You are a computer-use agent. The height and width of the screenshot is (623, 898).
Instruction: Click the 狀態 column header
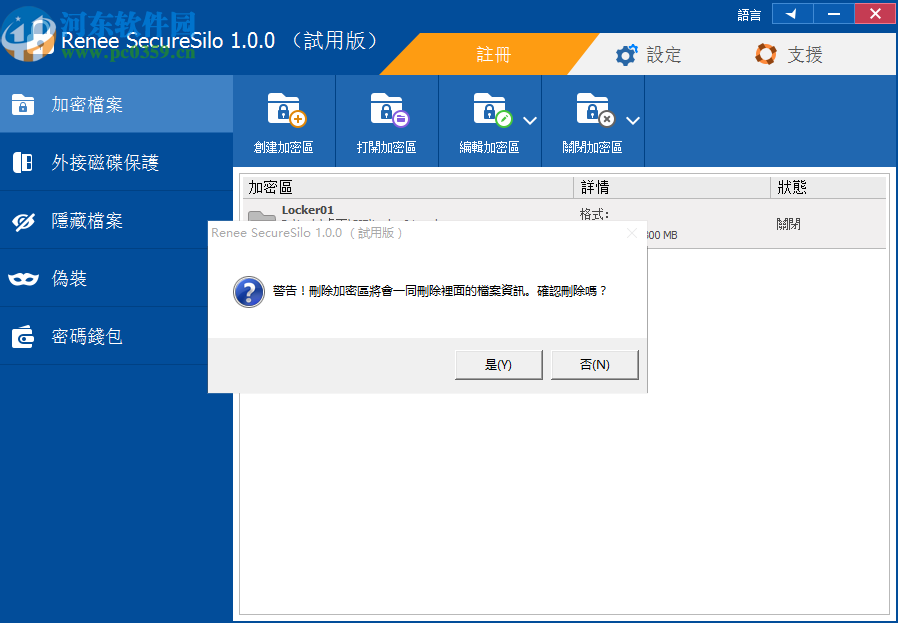coord(828,187)
